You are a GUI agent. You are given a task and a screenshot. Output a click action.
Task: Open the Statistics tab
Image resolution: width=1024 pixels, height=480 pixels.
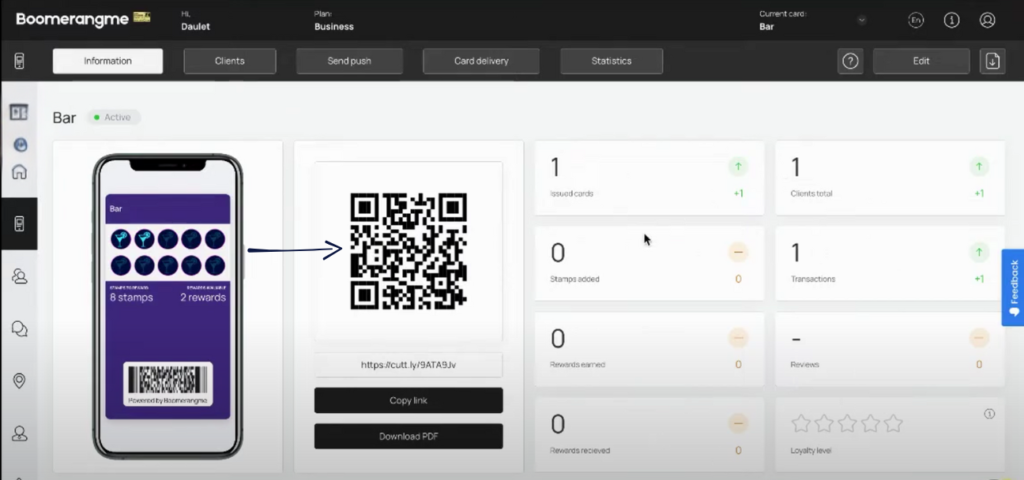(x=611, y=61)
